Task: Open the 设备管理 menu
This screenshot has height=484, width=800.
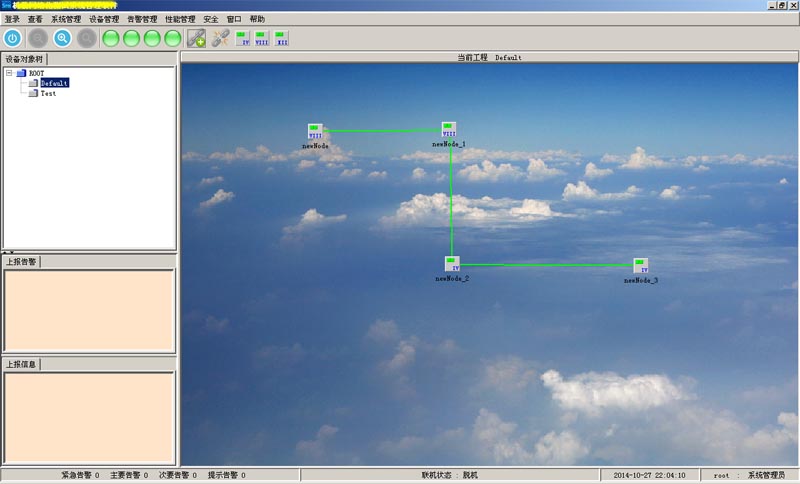Action: pos(103,19)
